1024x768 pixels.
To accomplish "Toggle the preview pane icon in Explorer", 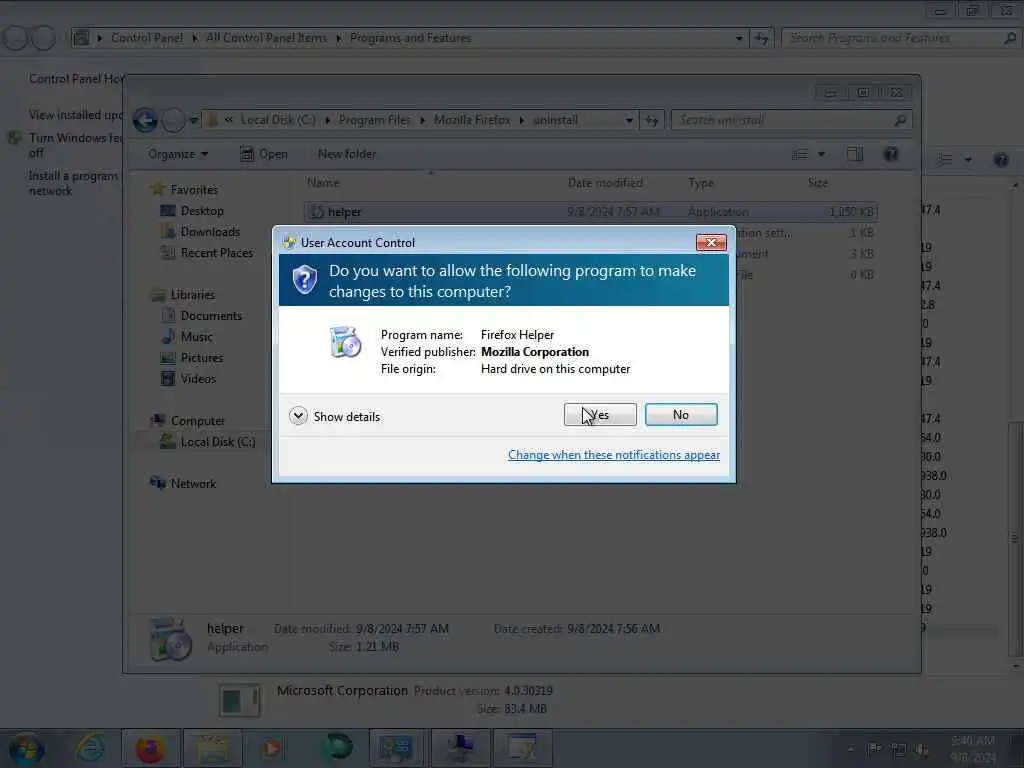I will (854, 154).
